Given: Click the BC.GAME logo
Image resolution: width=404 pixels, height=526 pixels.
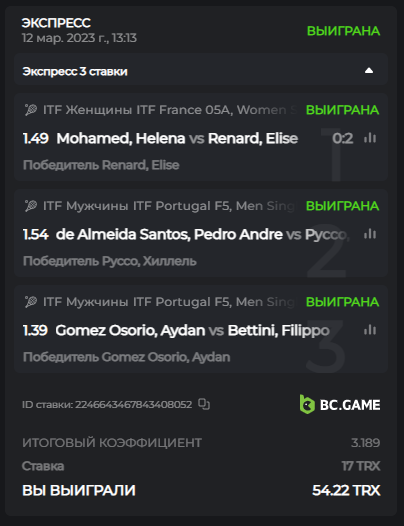Looking at the screenshot, I should (340, 404).
